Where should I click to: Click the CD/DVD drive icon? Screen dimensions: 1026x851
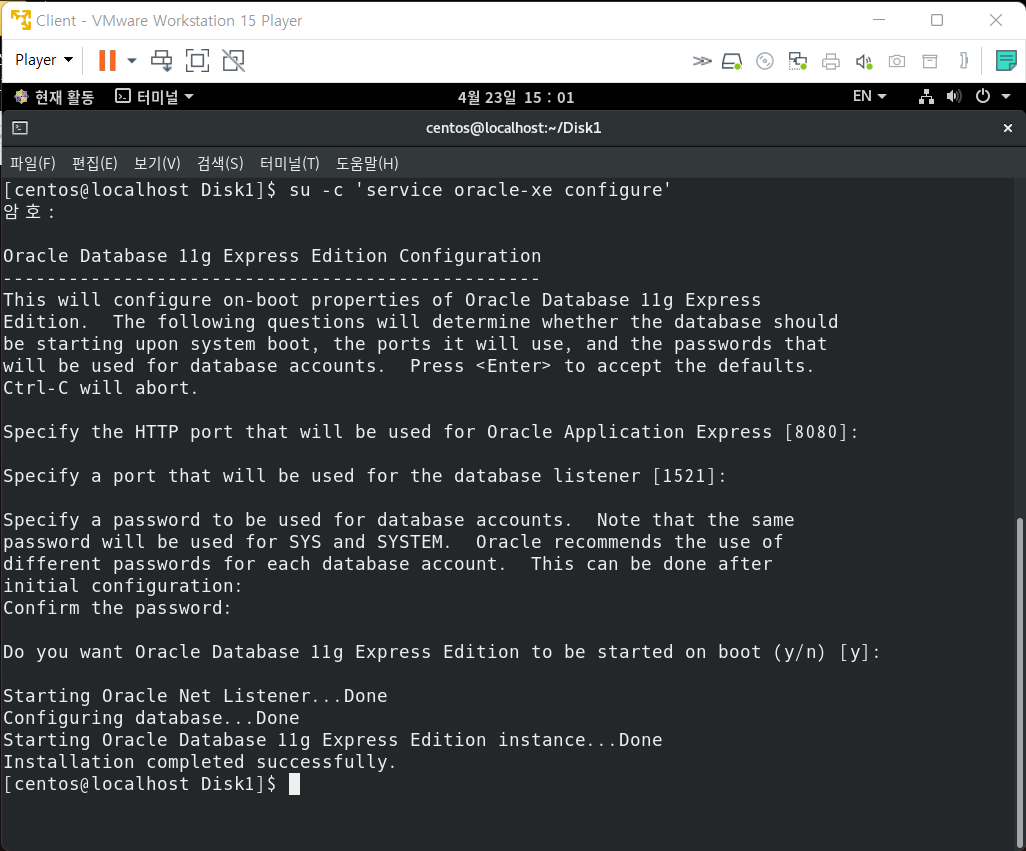(x=764, y=61)
